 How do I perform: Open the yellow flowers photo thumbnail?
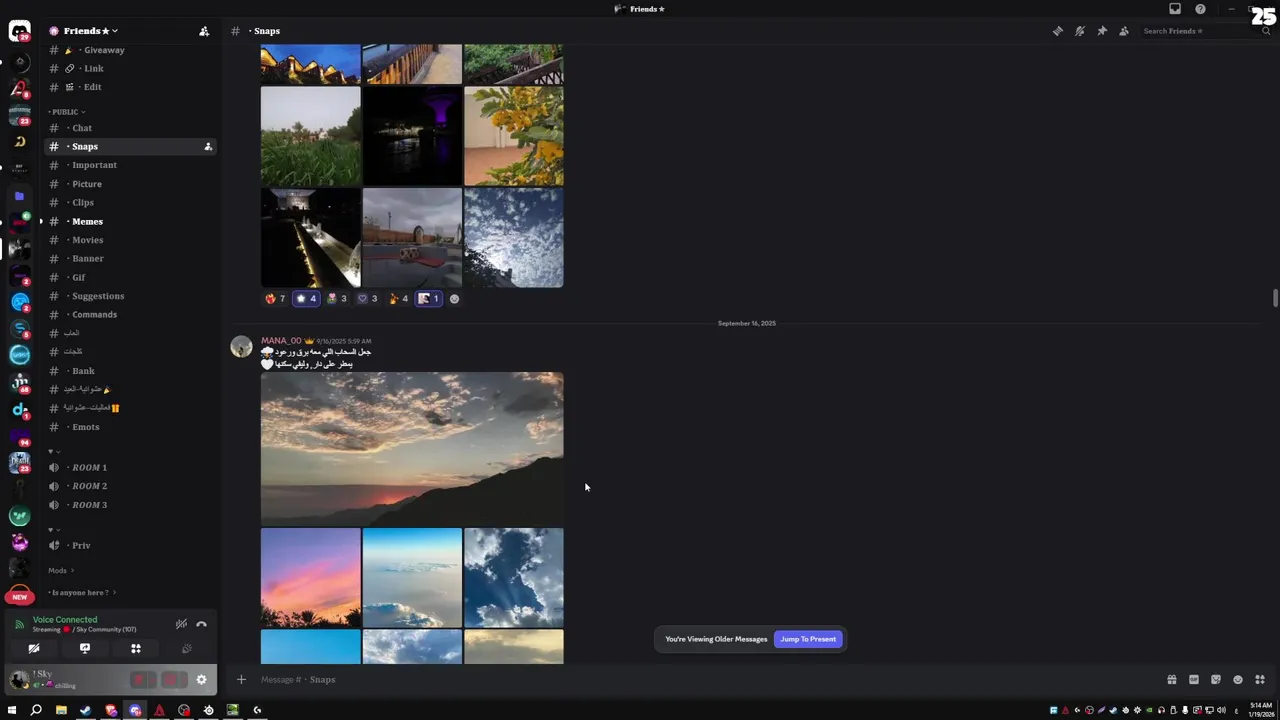(x=514, y=136)
